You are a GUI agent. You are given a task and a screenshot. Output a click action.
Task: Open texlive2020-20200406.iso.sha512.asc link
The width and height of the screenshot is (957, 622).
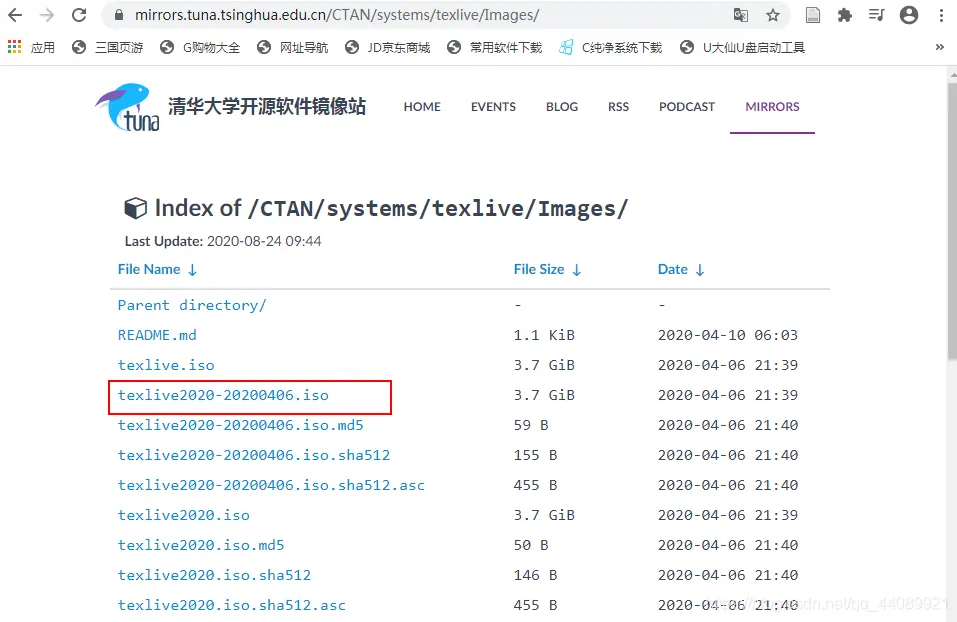[x=271, y=485]
